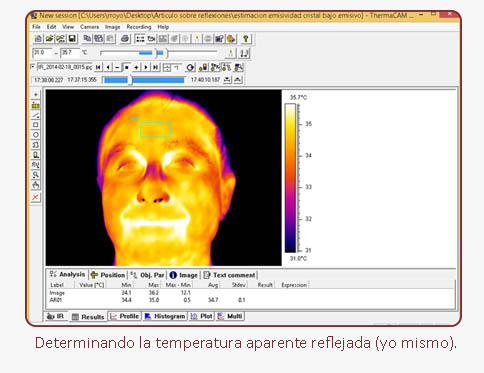
Task: Click the print icon in toolbar
Action: (x=125, y=39)
